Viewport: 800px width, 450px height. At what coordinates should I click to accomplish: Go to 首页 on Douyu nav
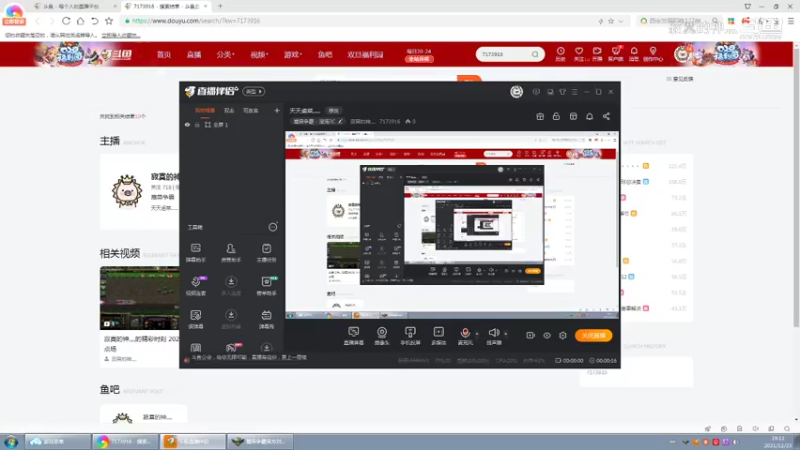(x=164, y=55)
